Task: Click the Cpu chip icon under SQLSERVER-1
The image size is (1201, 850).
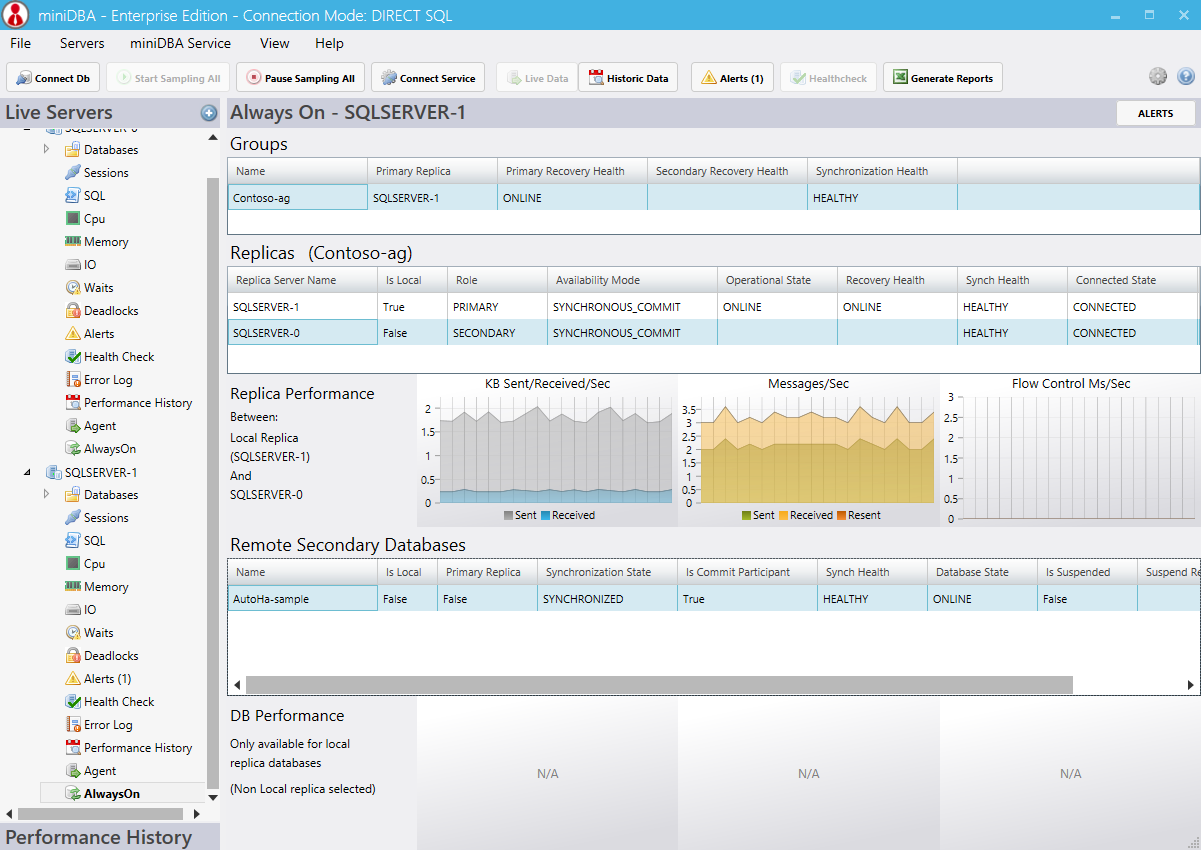Action: (x=73, y=564)
